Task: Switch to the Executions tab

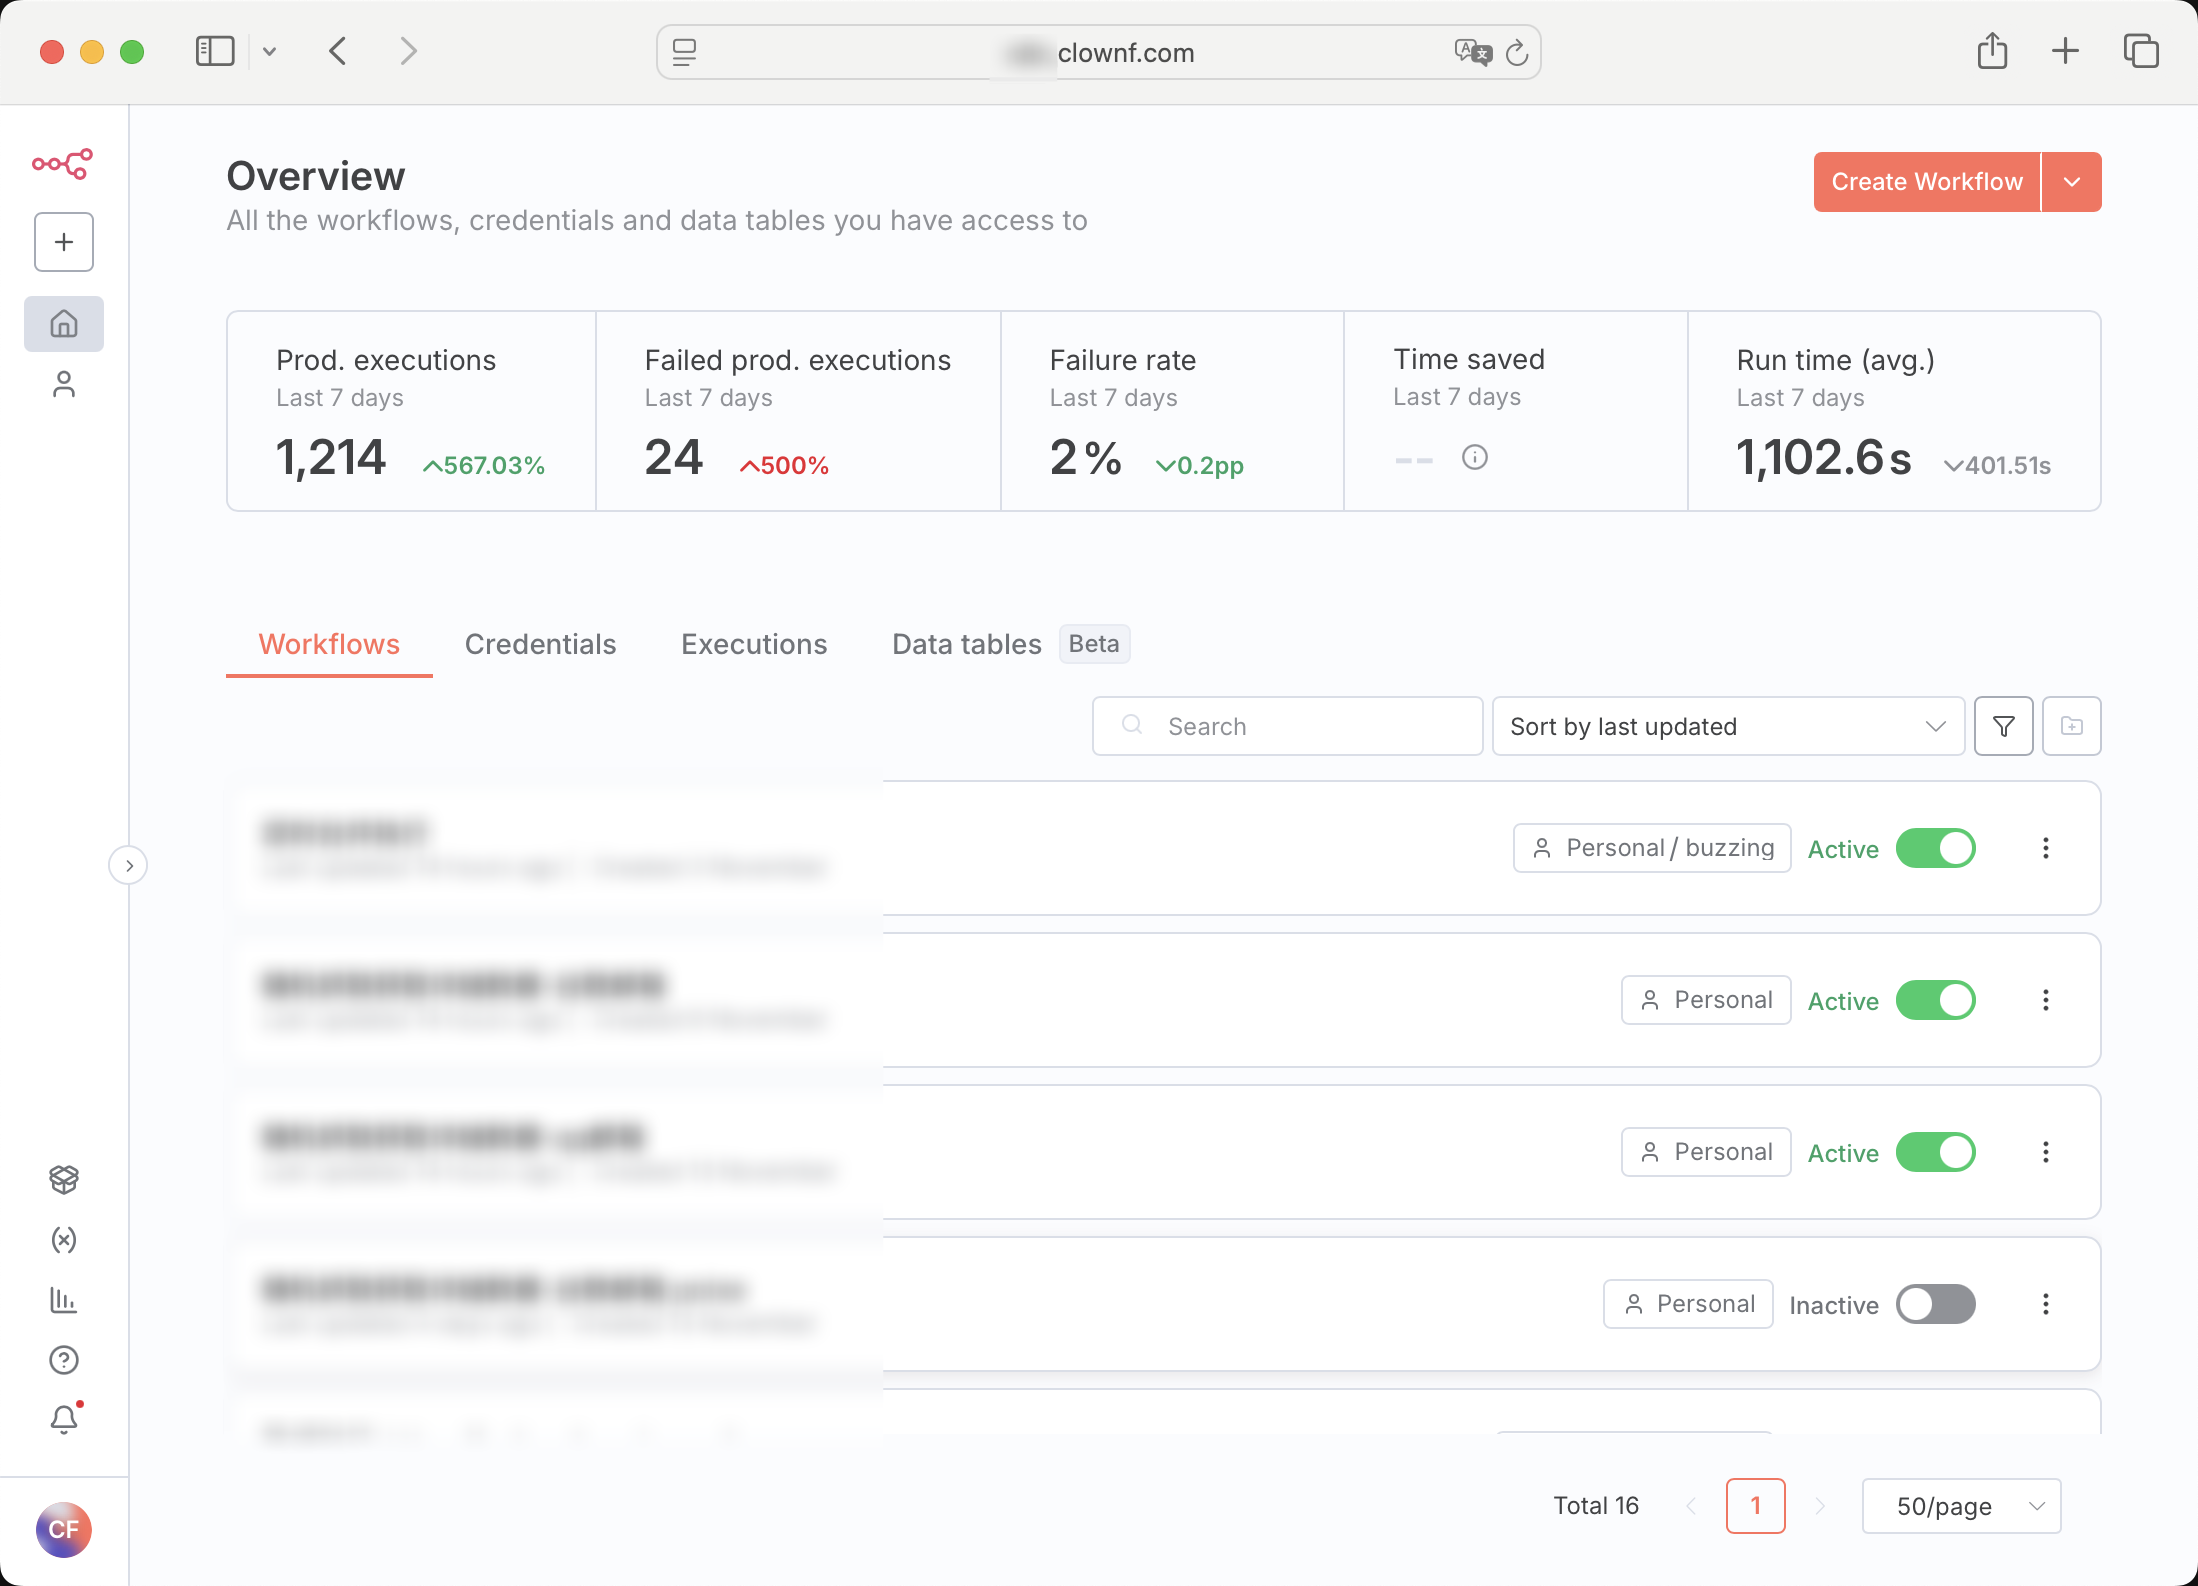Action: pyautogui.click(x=754, y=644)
